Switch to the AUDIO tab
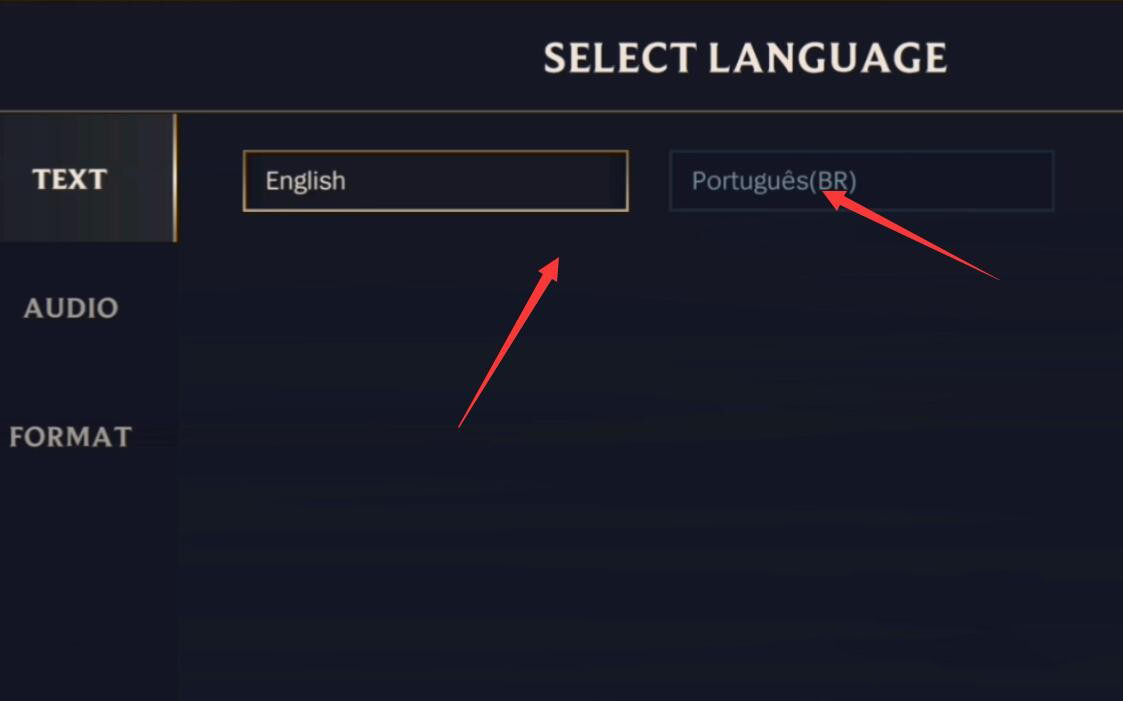 [71, 308]
